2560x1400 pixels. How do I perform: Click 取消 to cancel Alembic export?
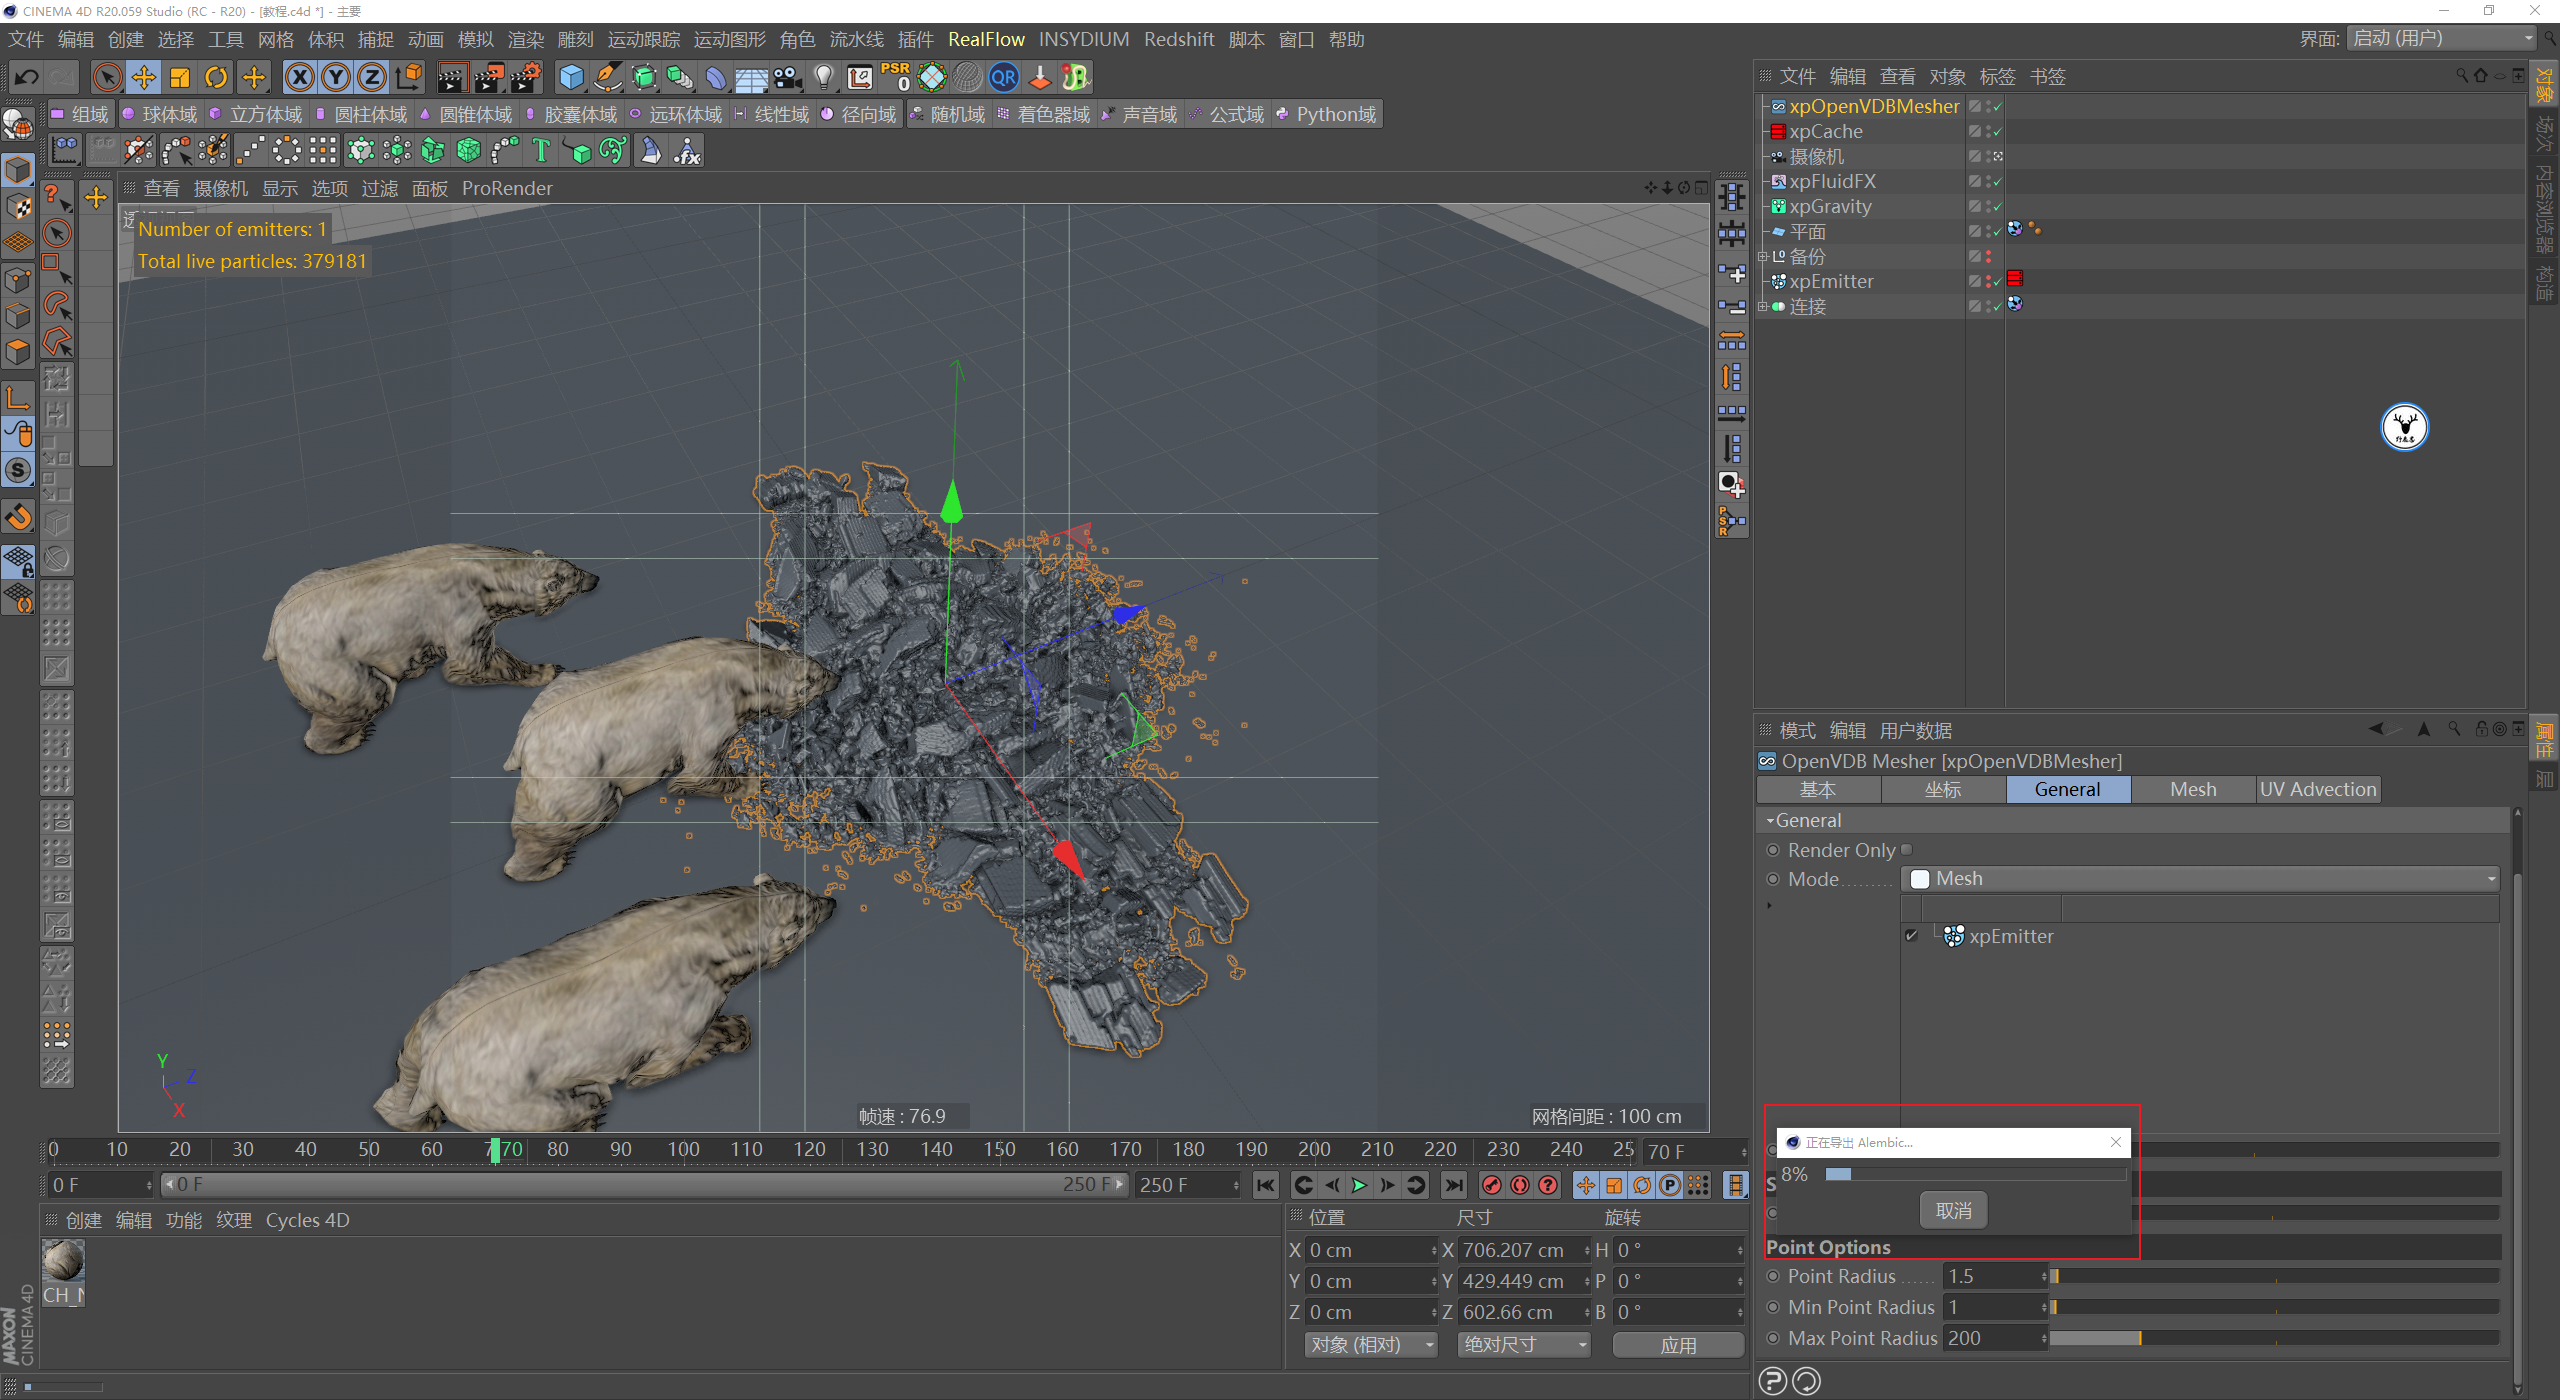1953,1211
